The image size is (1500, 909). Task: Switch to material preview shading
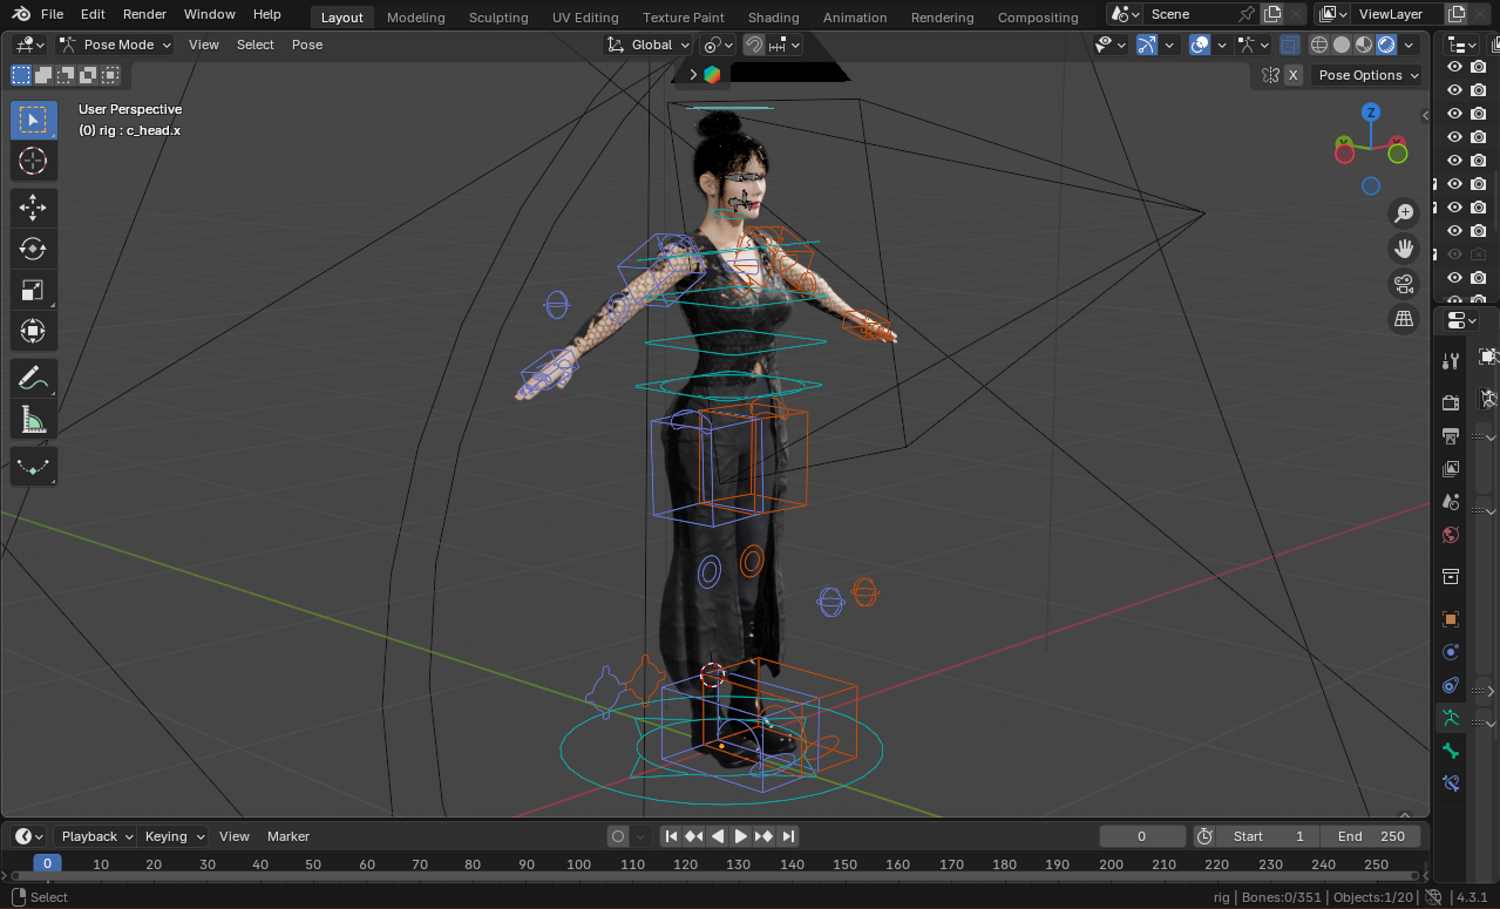(1364, 45)
